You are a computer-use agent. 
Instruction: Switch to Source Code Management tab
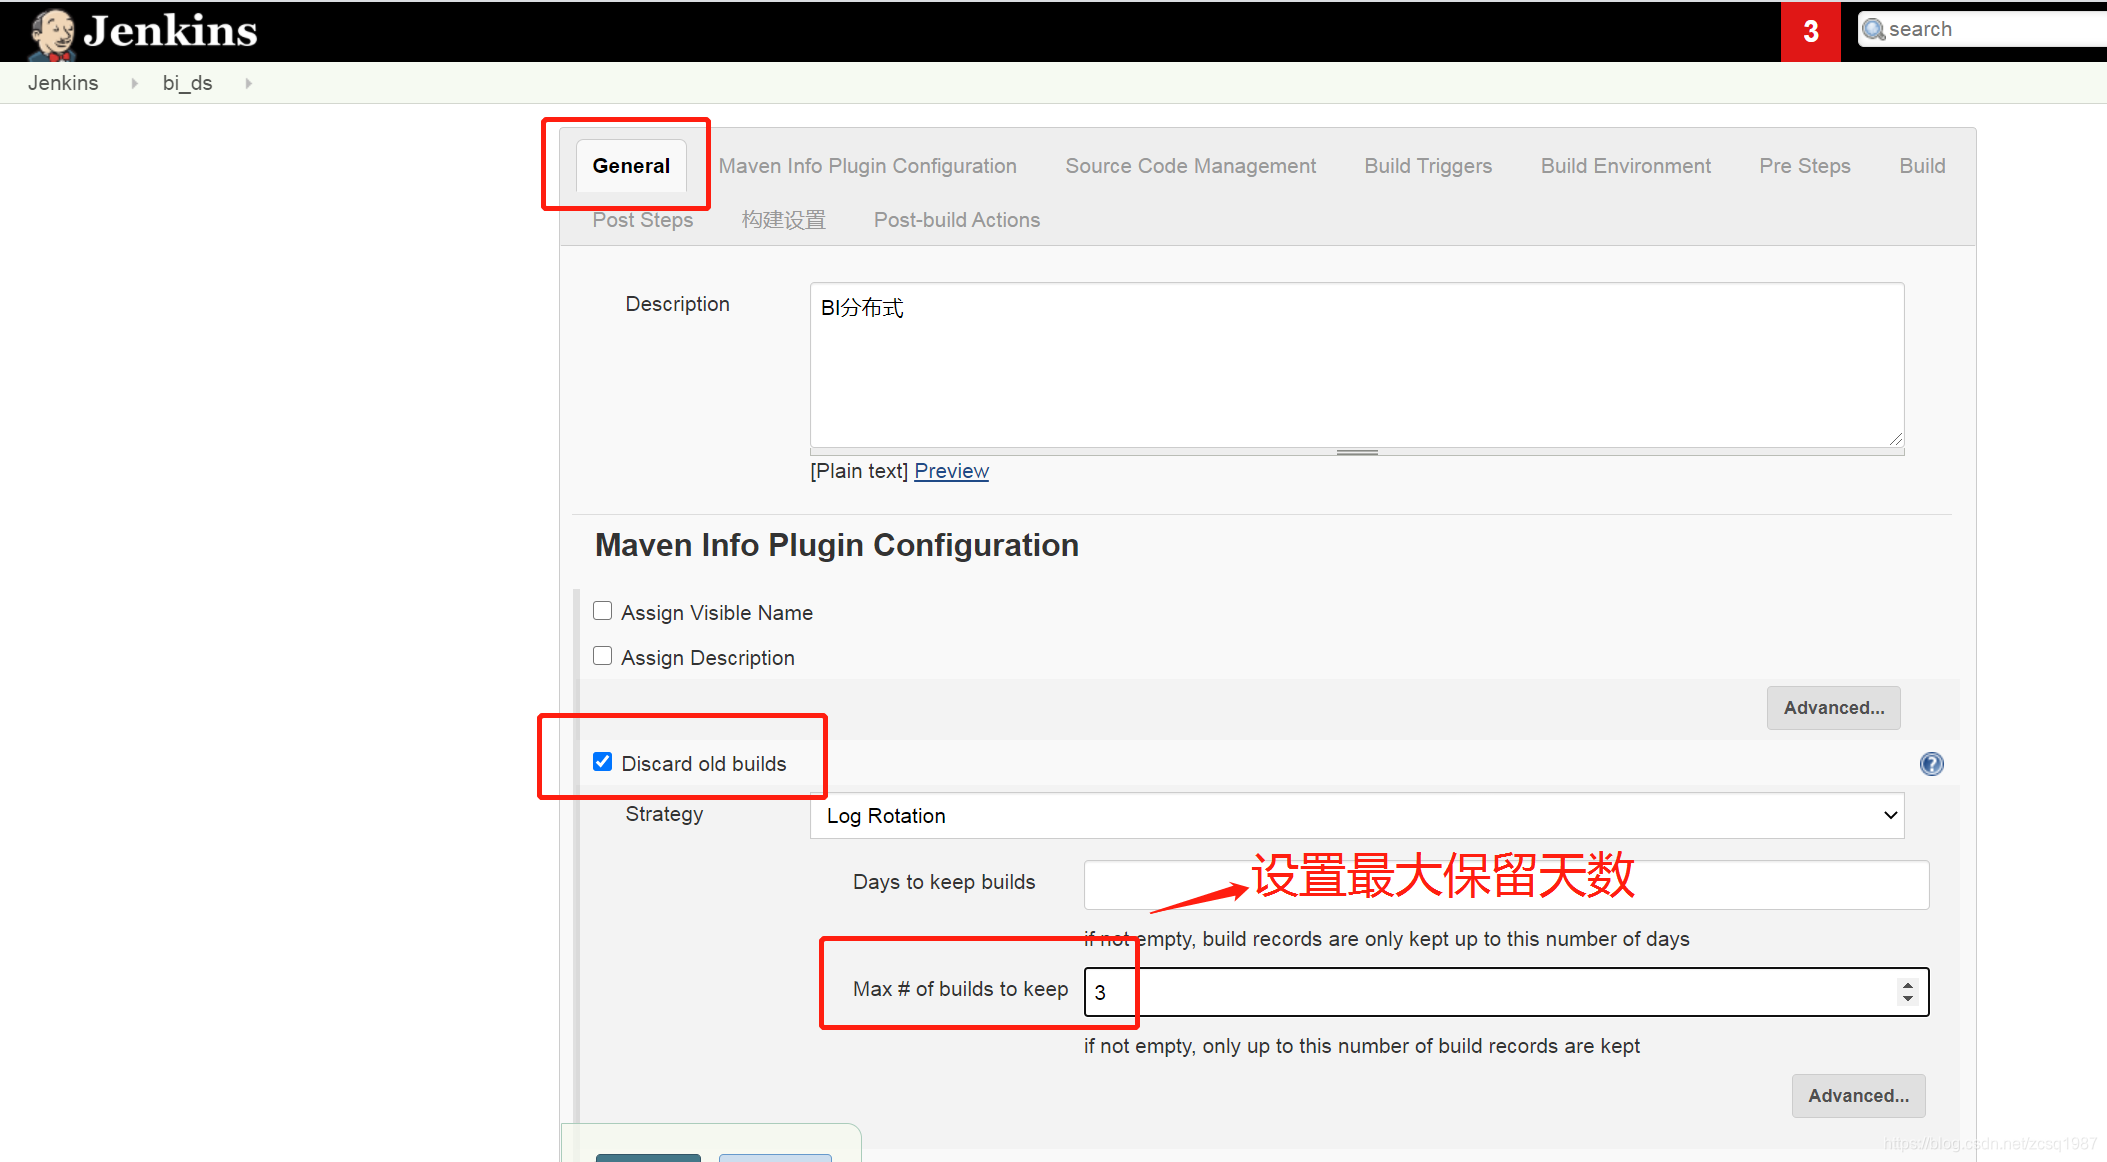coord(1190,166)
